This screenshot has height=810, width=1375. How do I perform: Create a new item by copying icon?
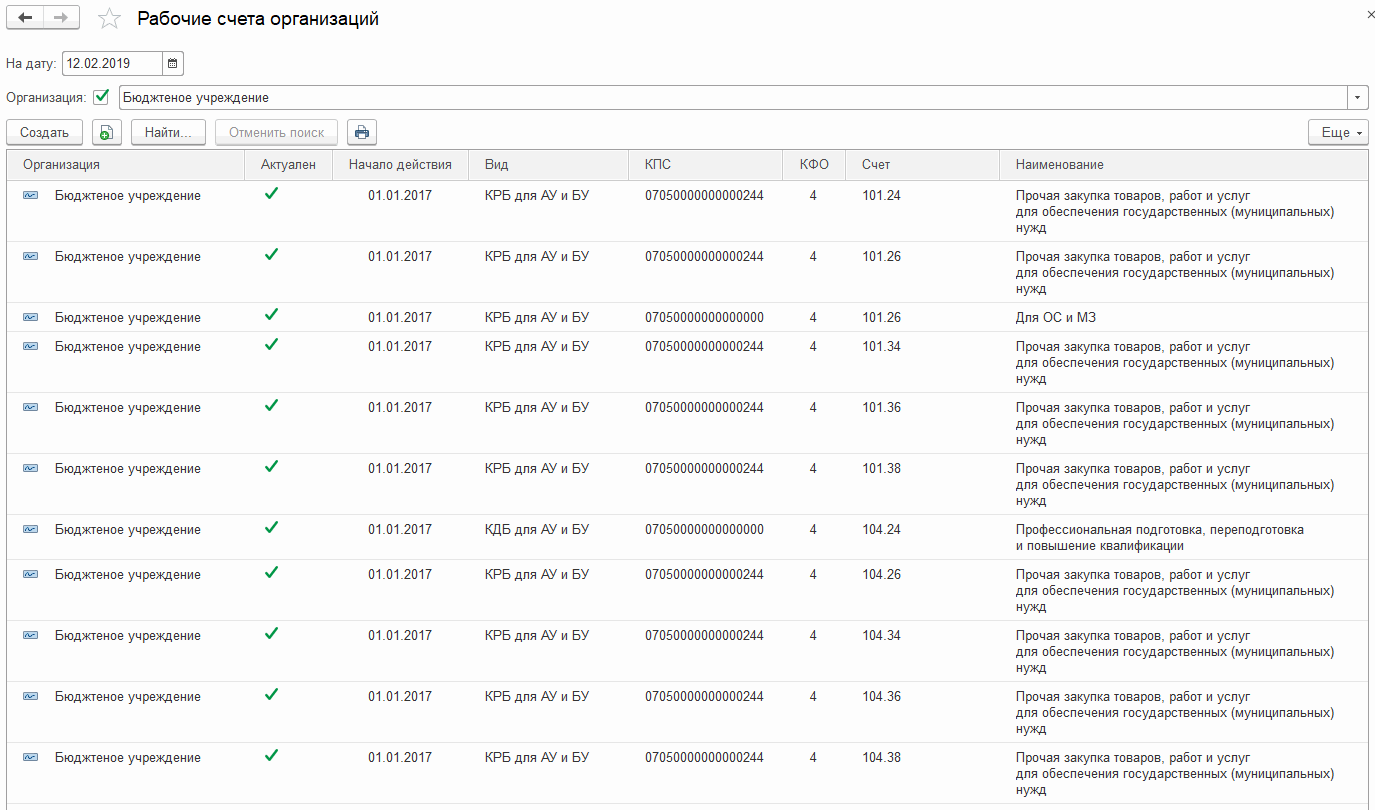click(106, 132)
